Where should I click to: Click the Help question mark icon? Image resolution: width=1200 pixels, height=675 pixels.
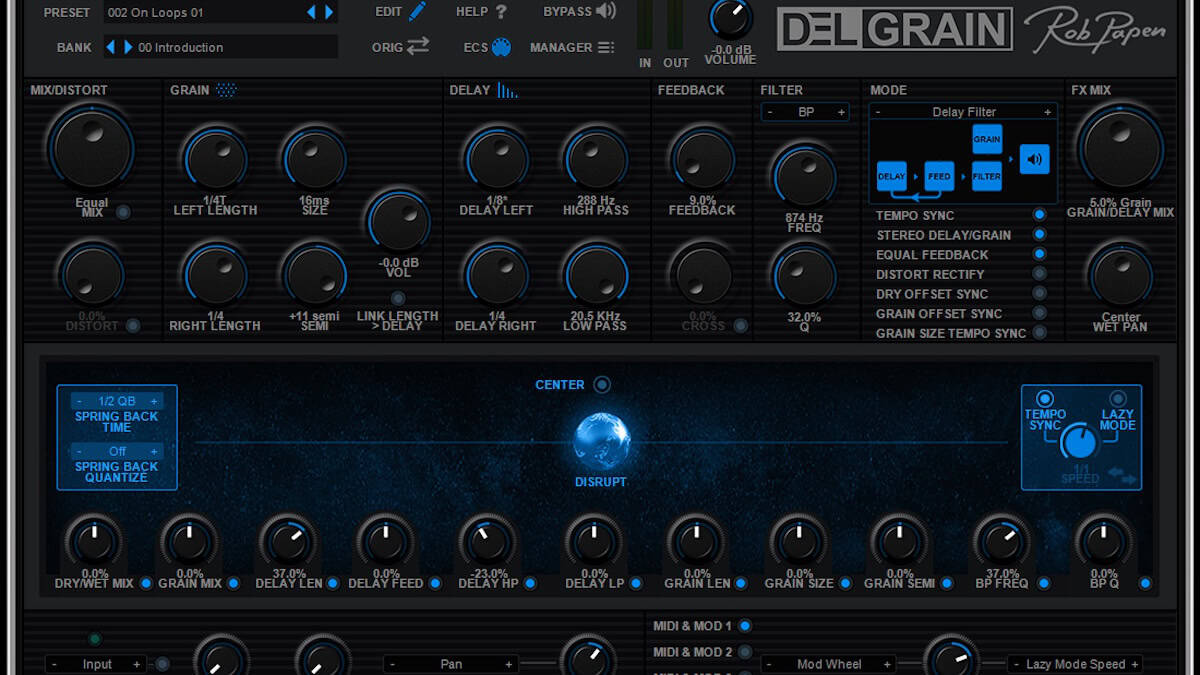pos(501,12)
